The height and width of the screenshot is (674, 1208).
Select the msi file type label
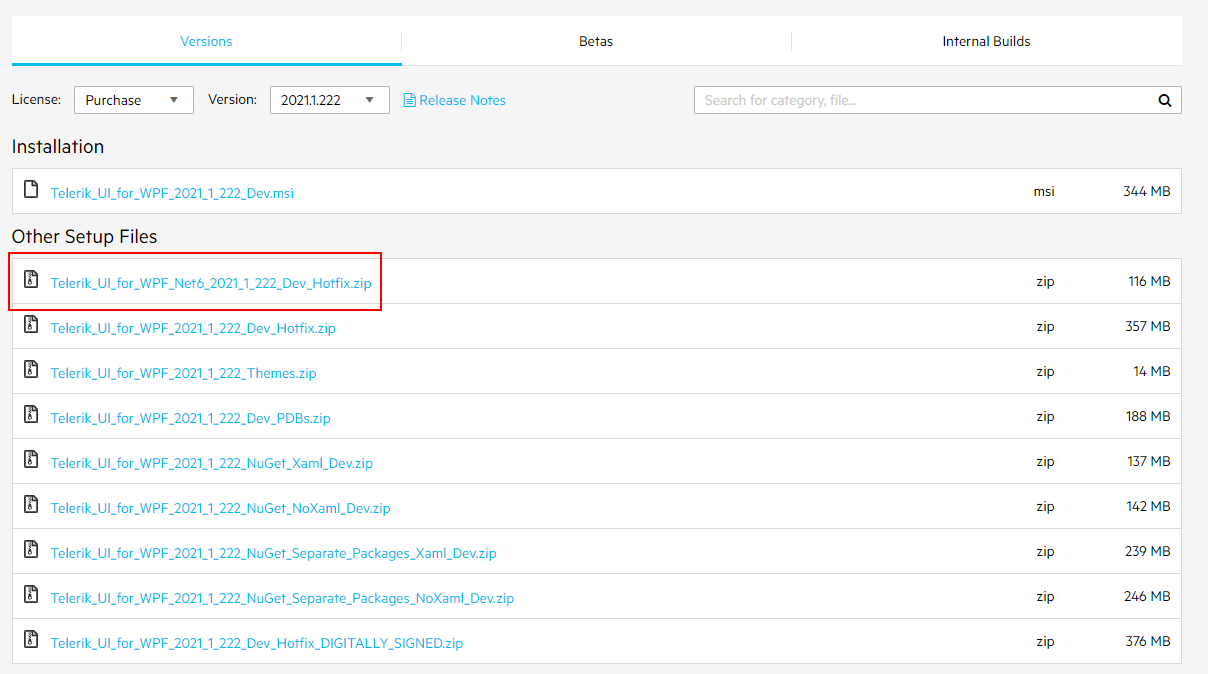tap(1044, 191)
